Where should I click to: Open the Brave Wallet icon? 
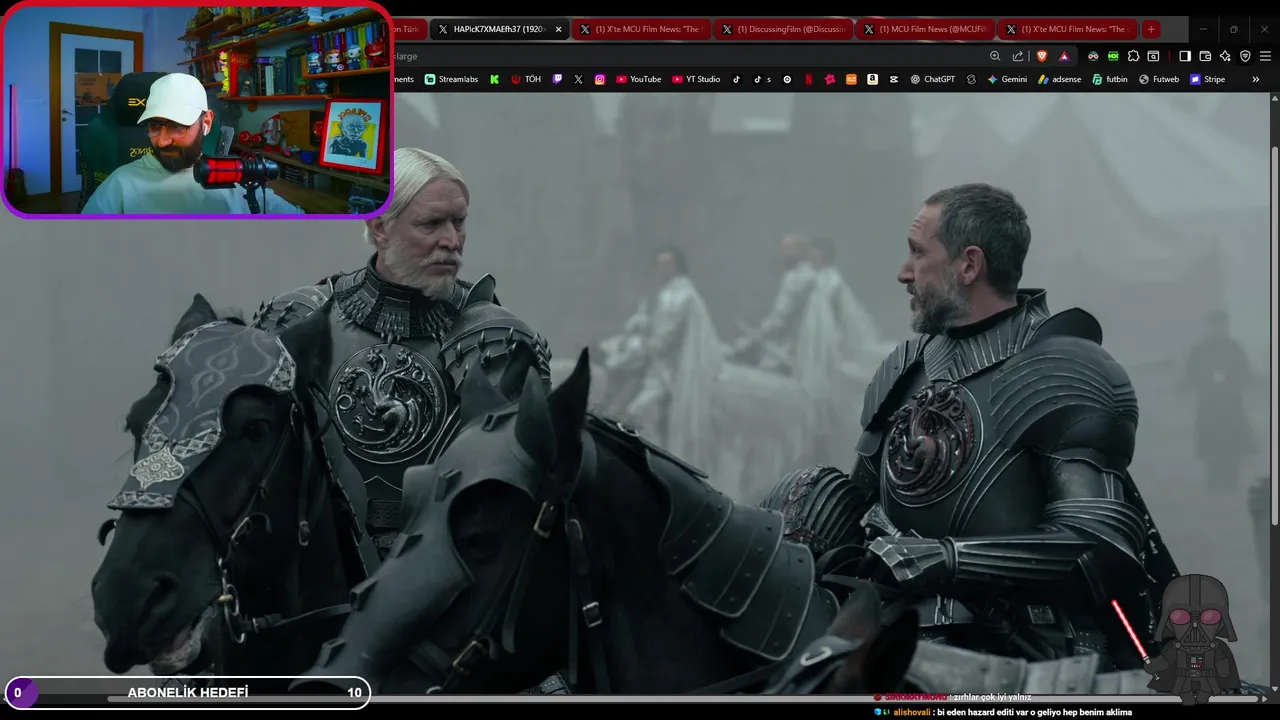click(x=1205, y=56)
